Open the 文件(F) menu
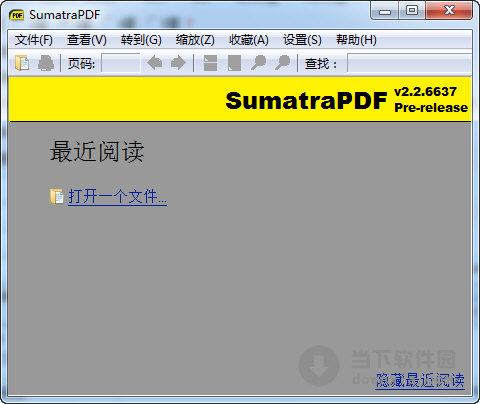The height and width of the screenshot is (404, 480). pyautogui.click(x=33, y=40)
